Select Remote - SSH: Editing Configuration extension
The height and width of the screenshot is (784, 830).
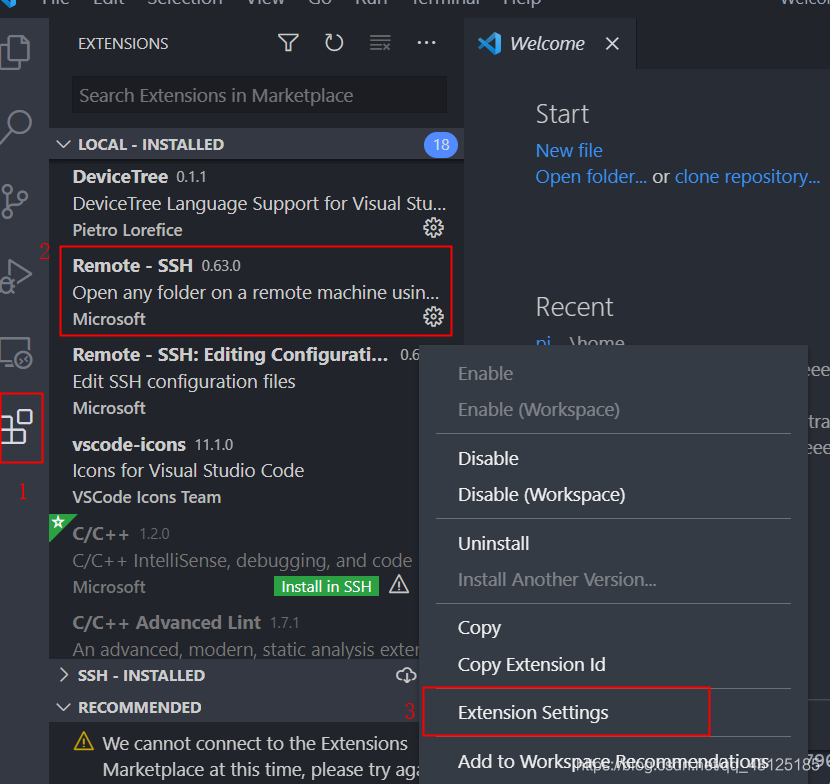(234, 381)
